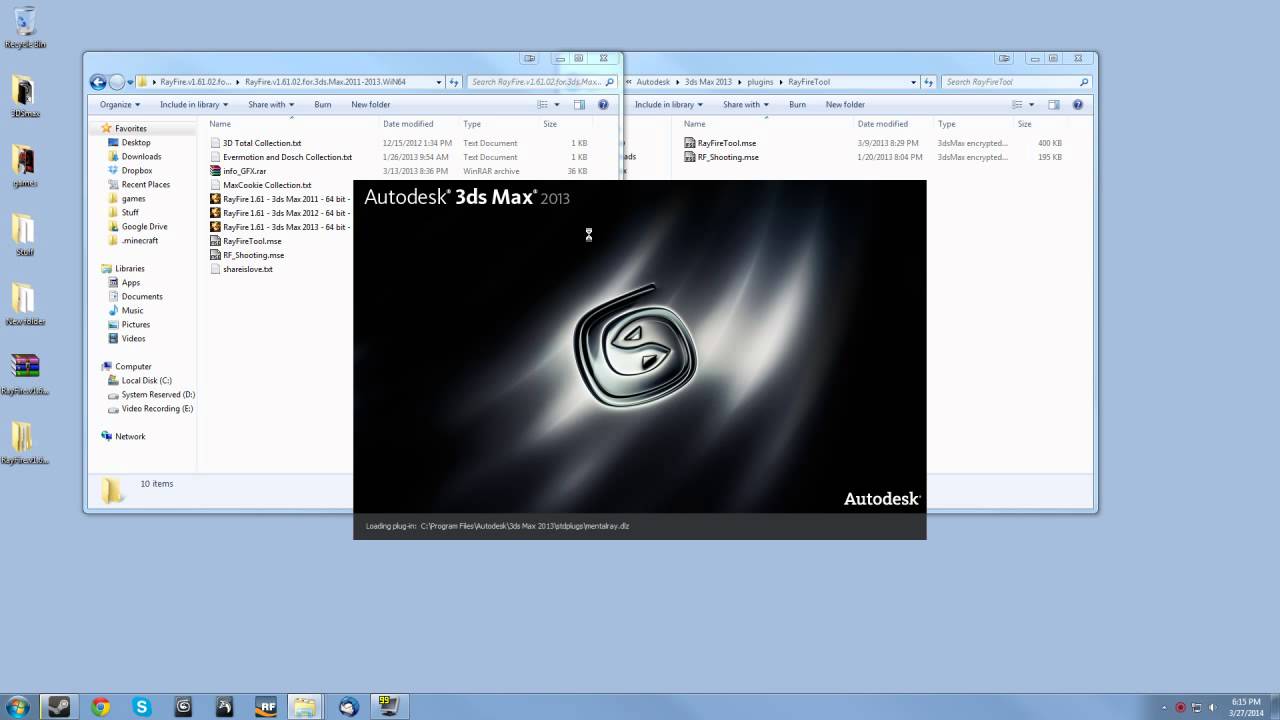Select RF_Shooting.mse in the left window
Image resolution: width=1280 pixels, height=720 pixels.
point(253,255)
